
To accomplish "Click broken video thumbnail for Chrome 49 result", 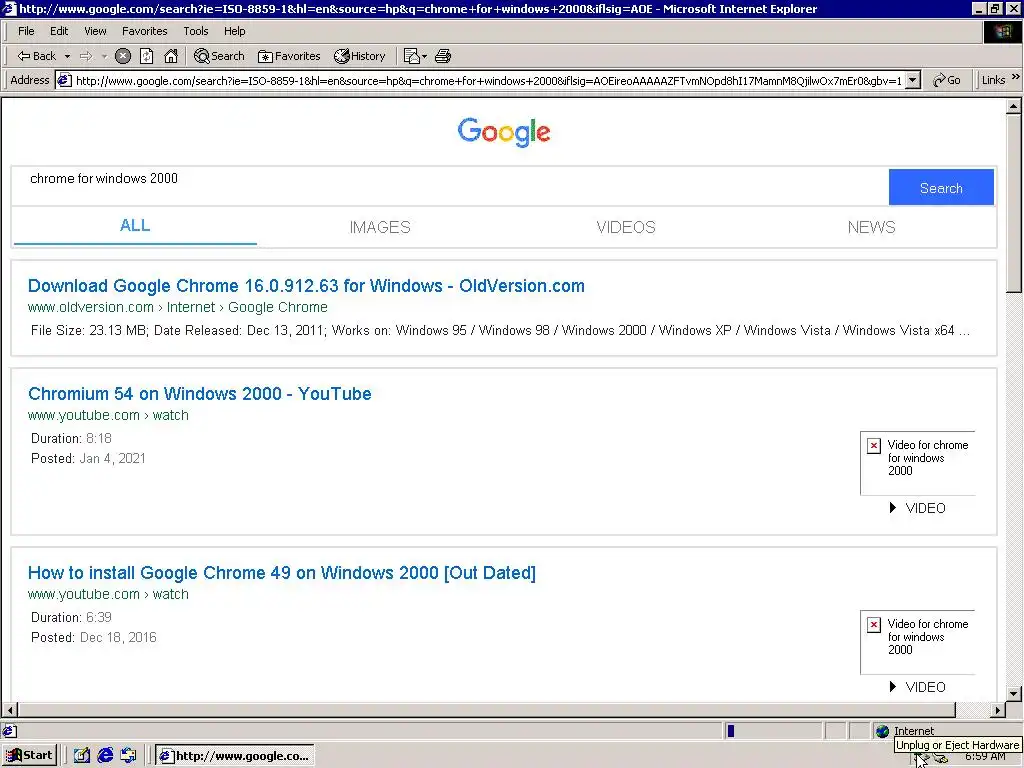I will (x=918, y=642).
